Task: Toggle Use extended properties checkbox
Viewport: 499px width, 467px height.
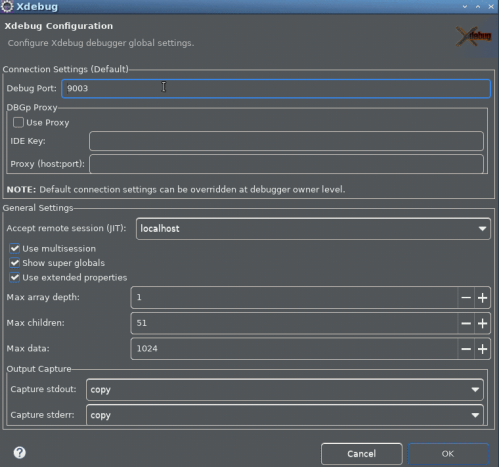Action: point(15,277)
